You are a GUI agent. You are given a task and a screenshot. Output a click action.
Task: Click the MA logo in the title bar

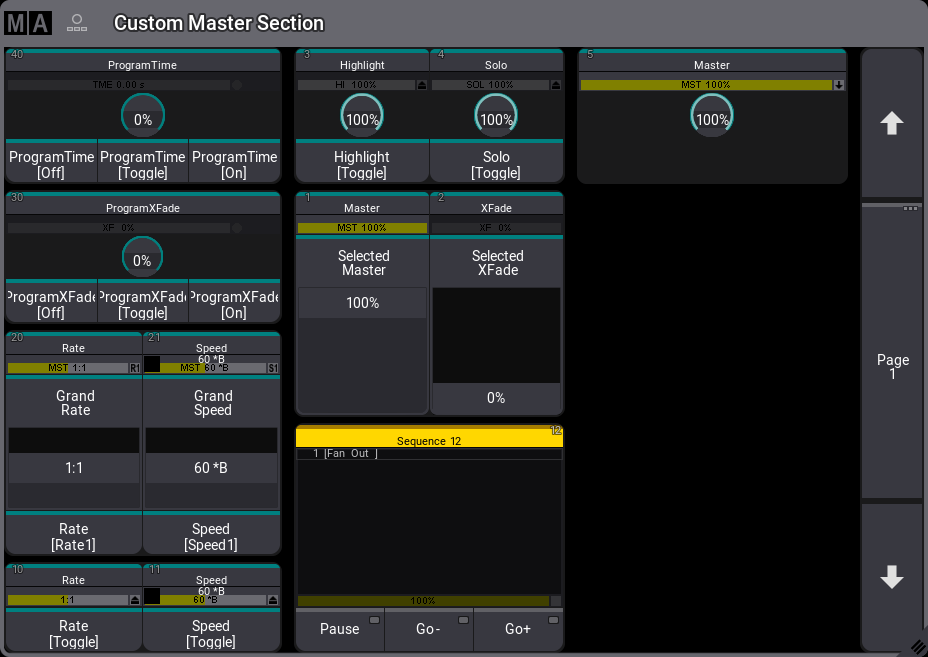pos(29,22)
